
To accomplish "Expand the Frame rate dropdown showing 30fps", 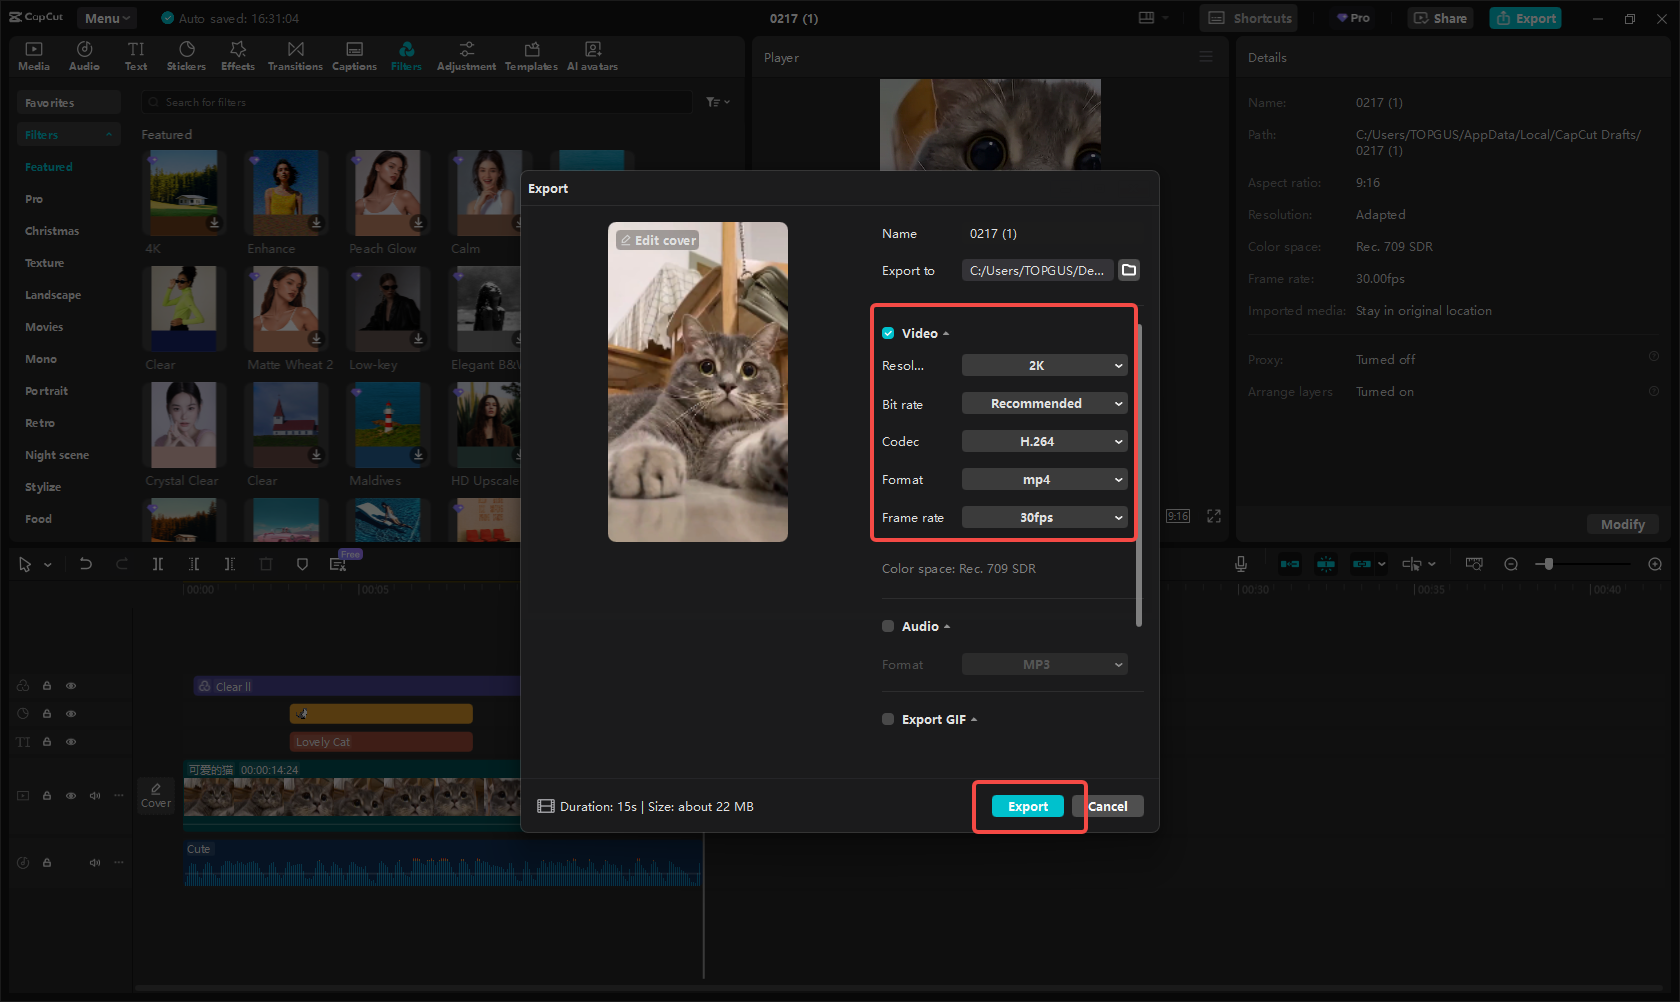I will pos(1044,518).
